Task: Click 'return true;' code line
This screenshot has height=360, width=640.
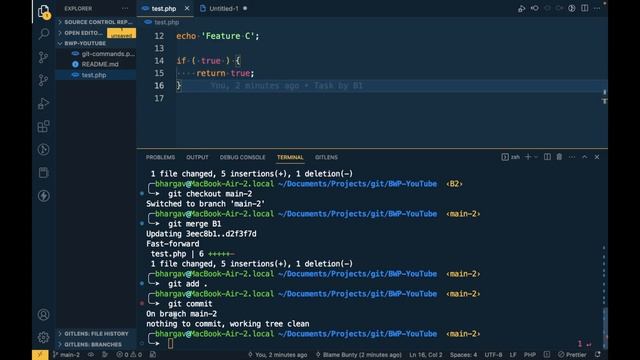Action: tap(225, 73)
